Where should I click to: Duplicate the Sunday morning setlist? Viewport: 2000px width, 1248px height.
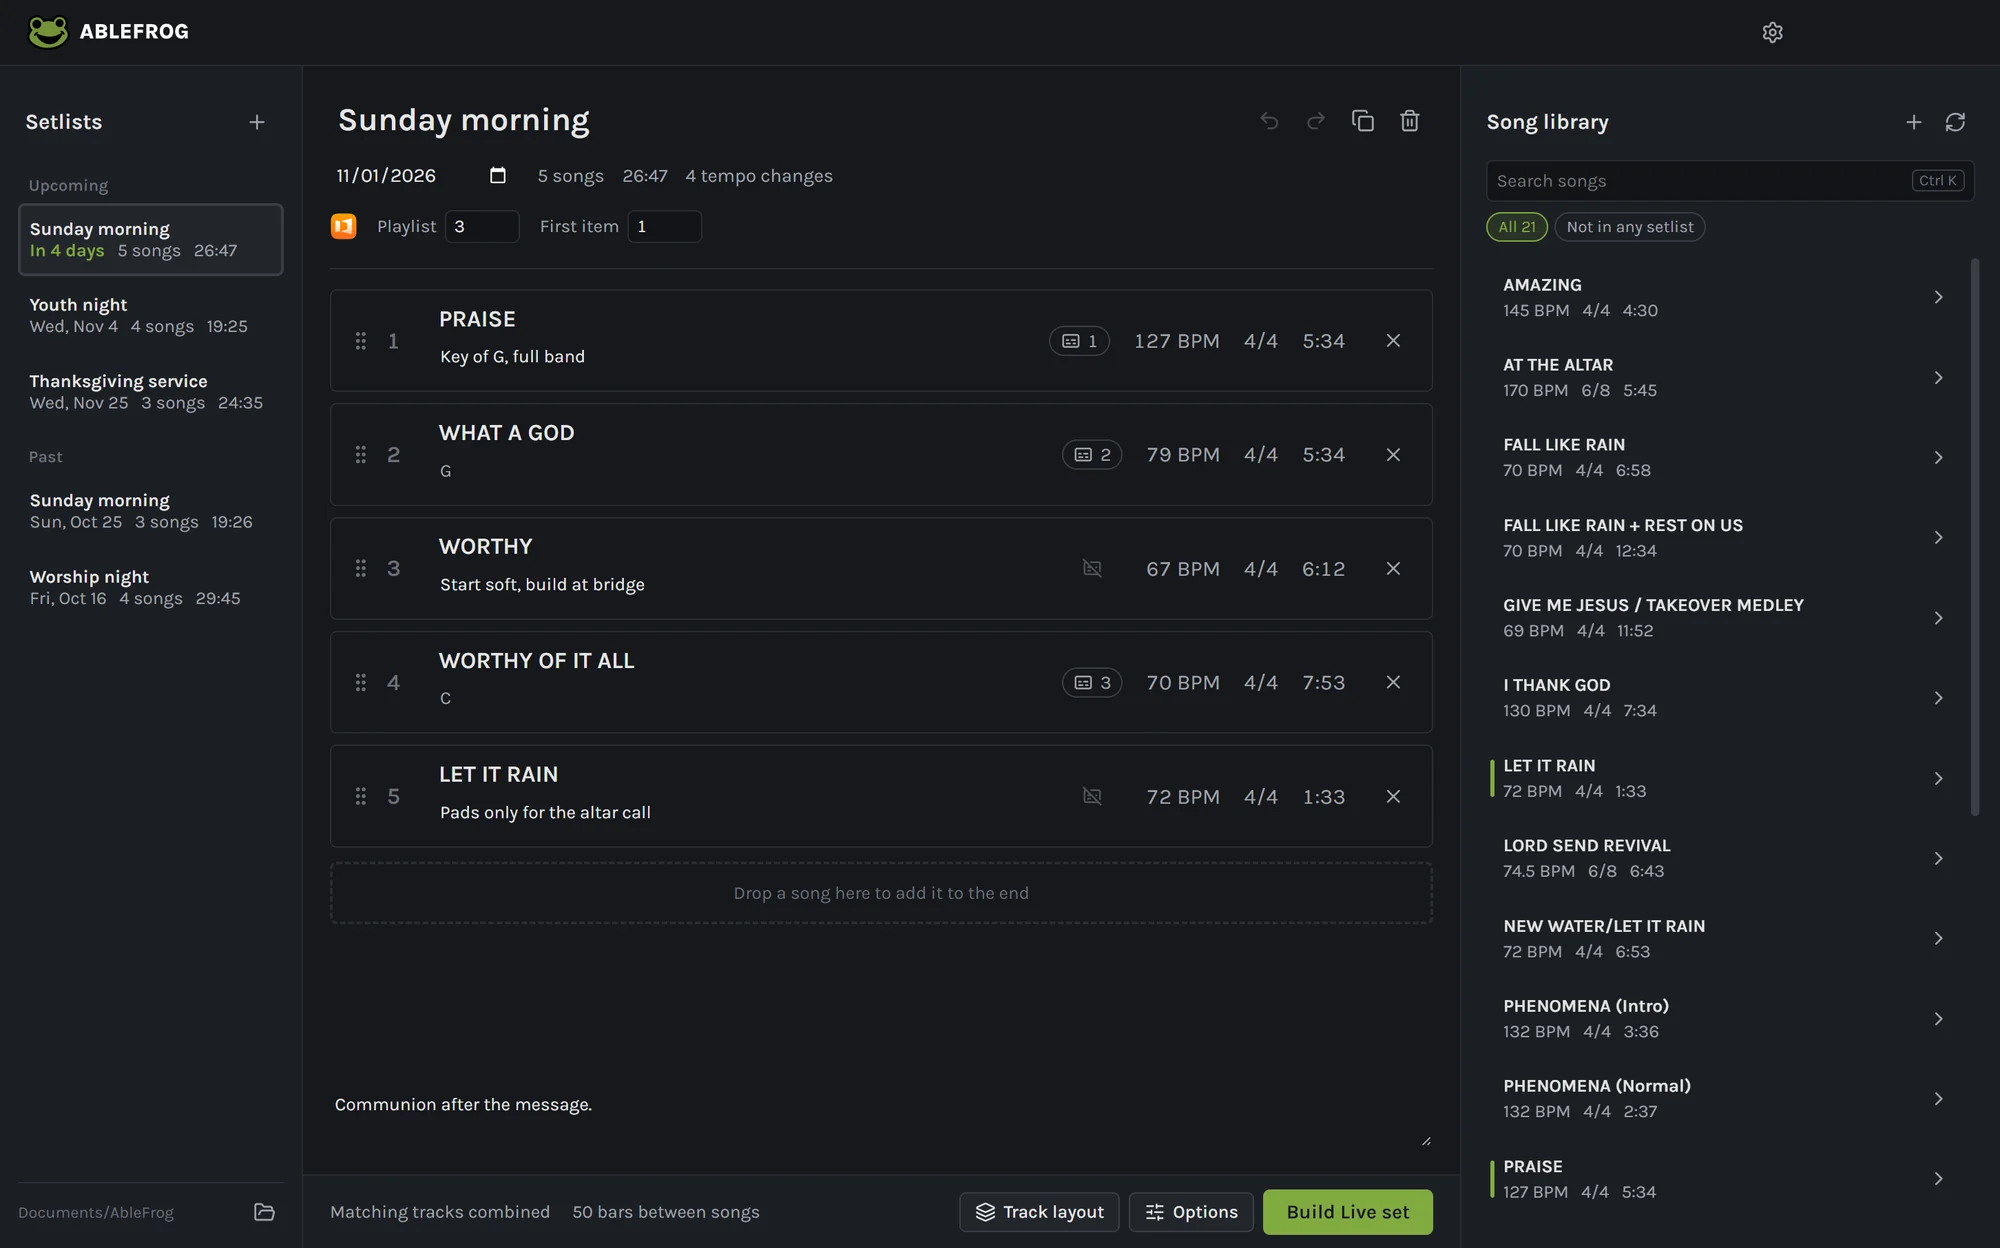tap(1363, 121)
